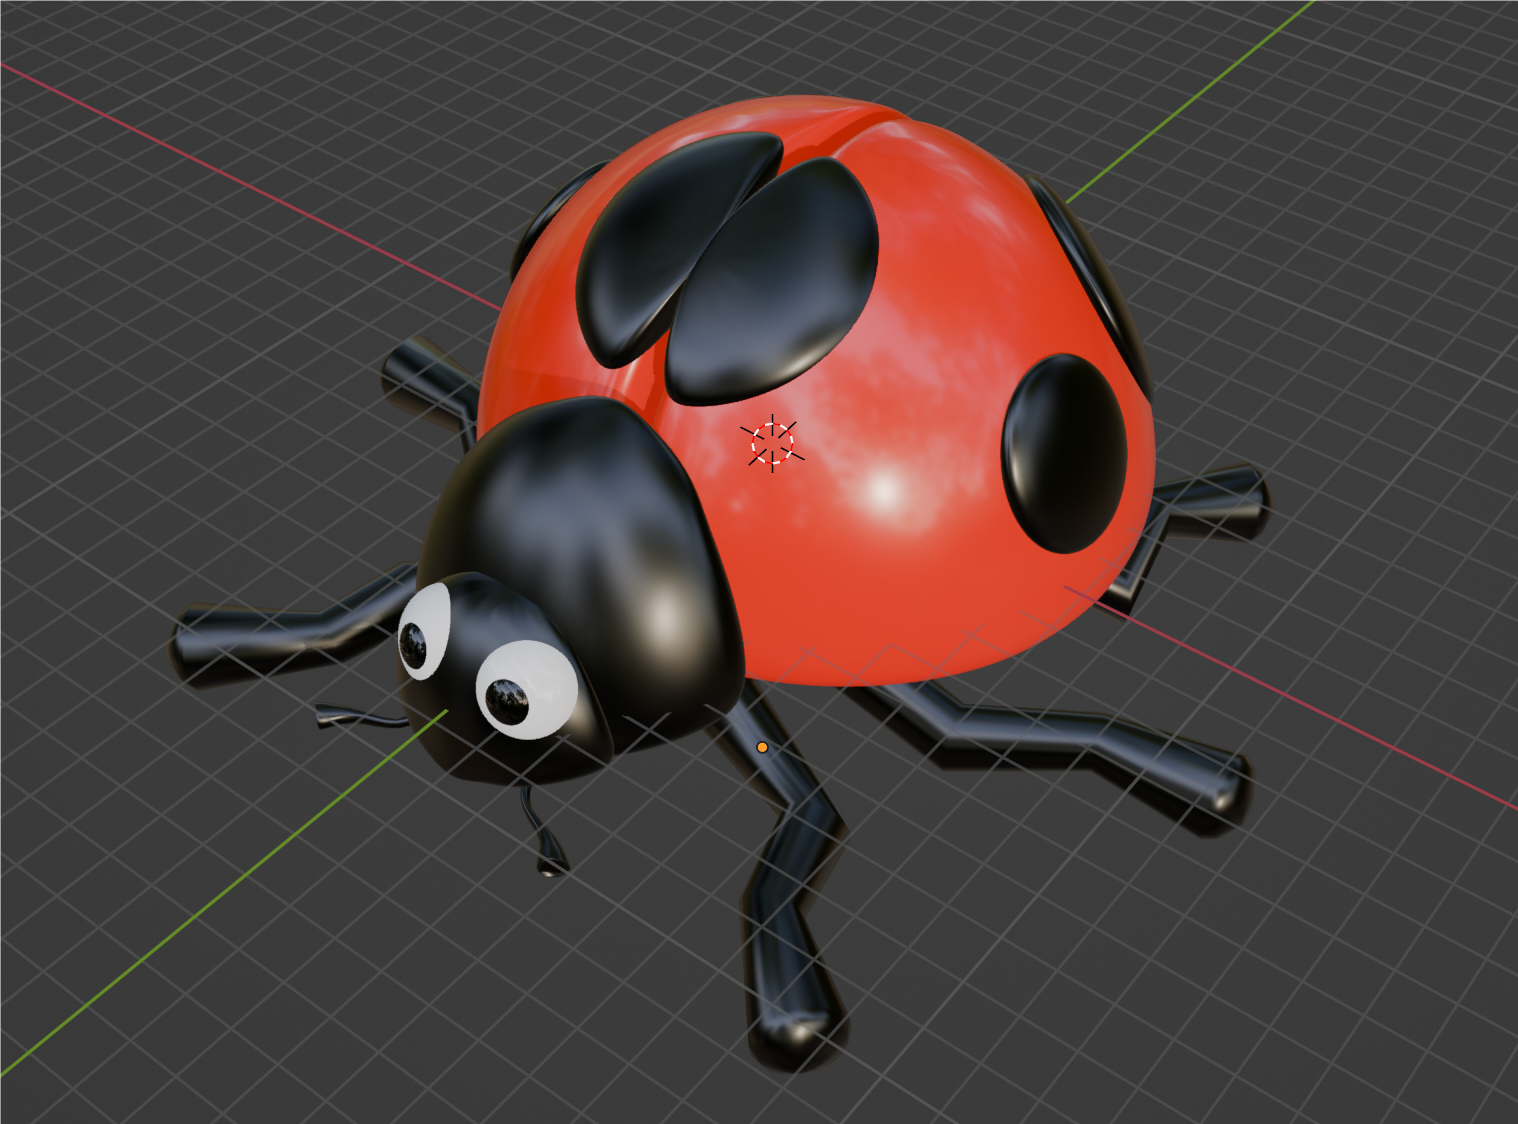Select the black spot on shell's far right edge
1518x1124 pixels.
tap(1090, 270)
